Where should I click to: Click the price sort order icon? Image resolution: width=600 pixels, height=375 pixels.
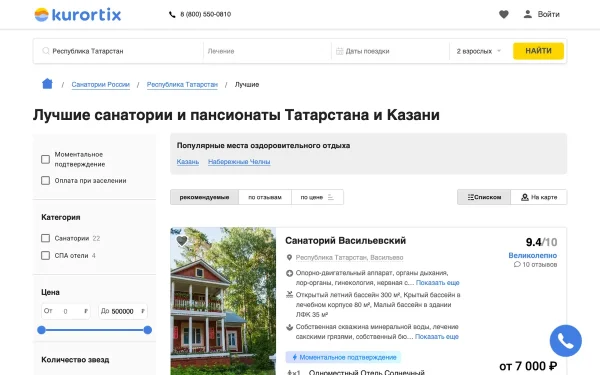pos(331,197)
